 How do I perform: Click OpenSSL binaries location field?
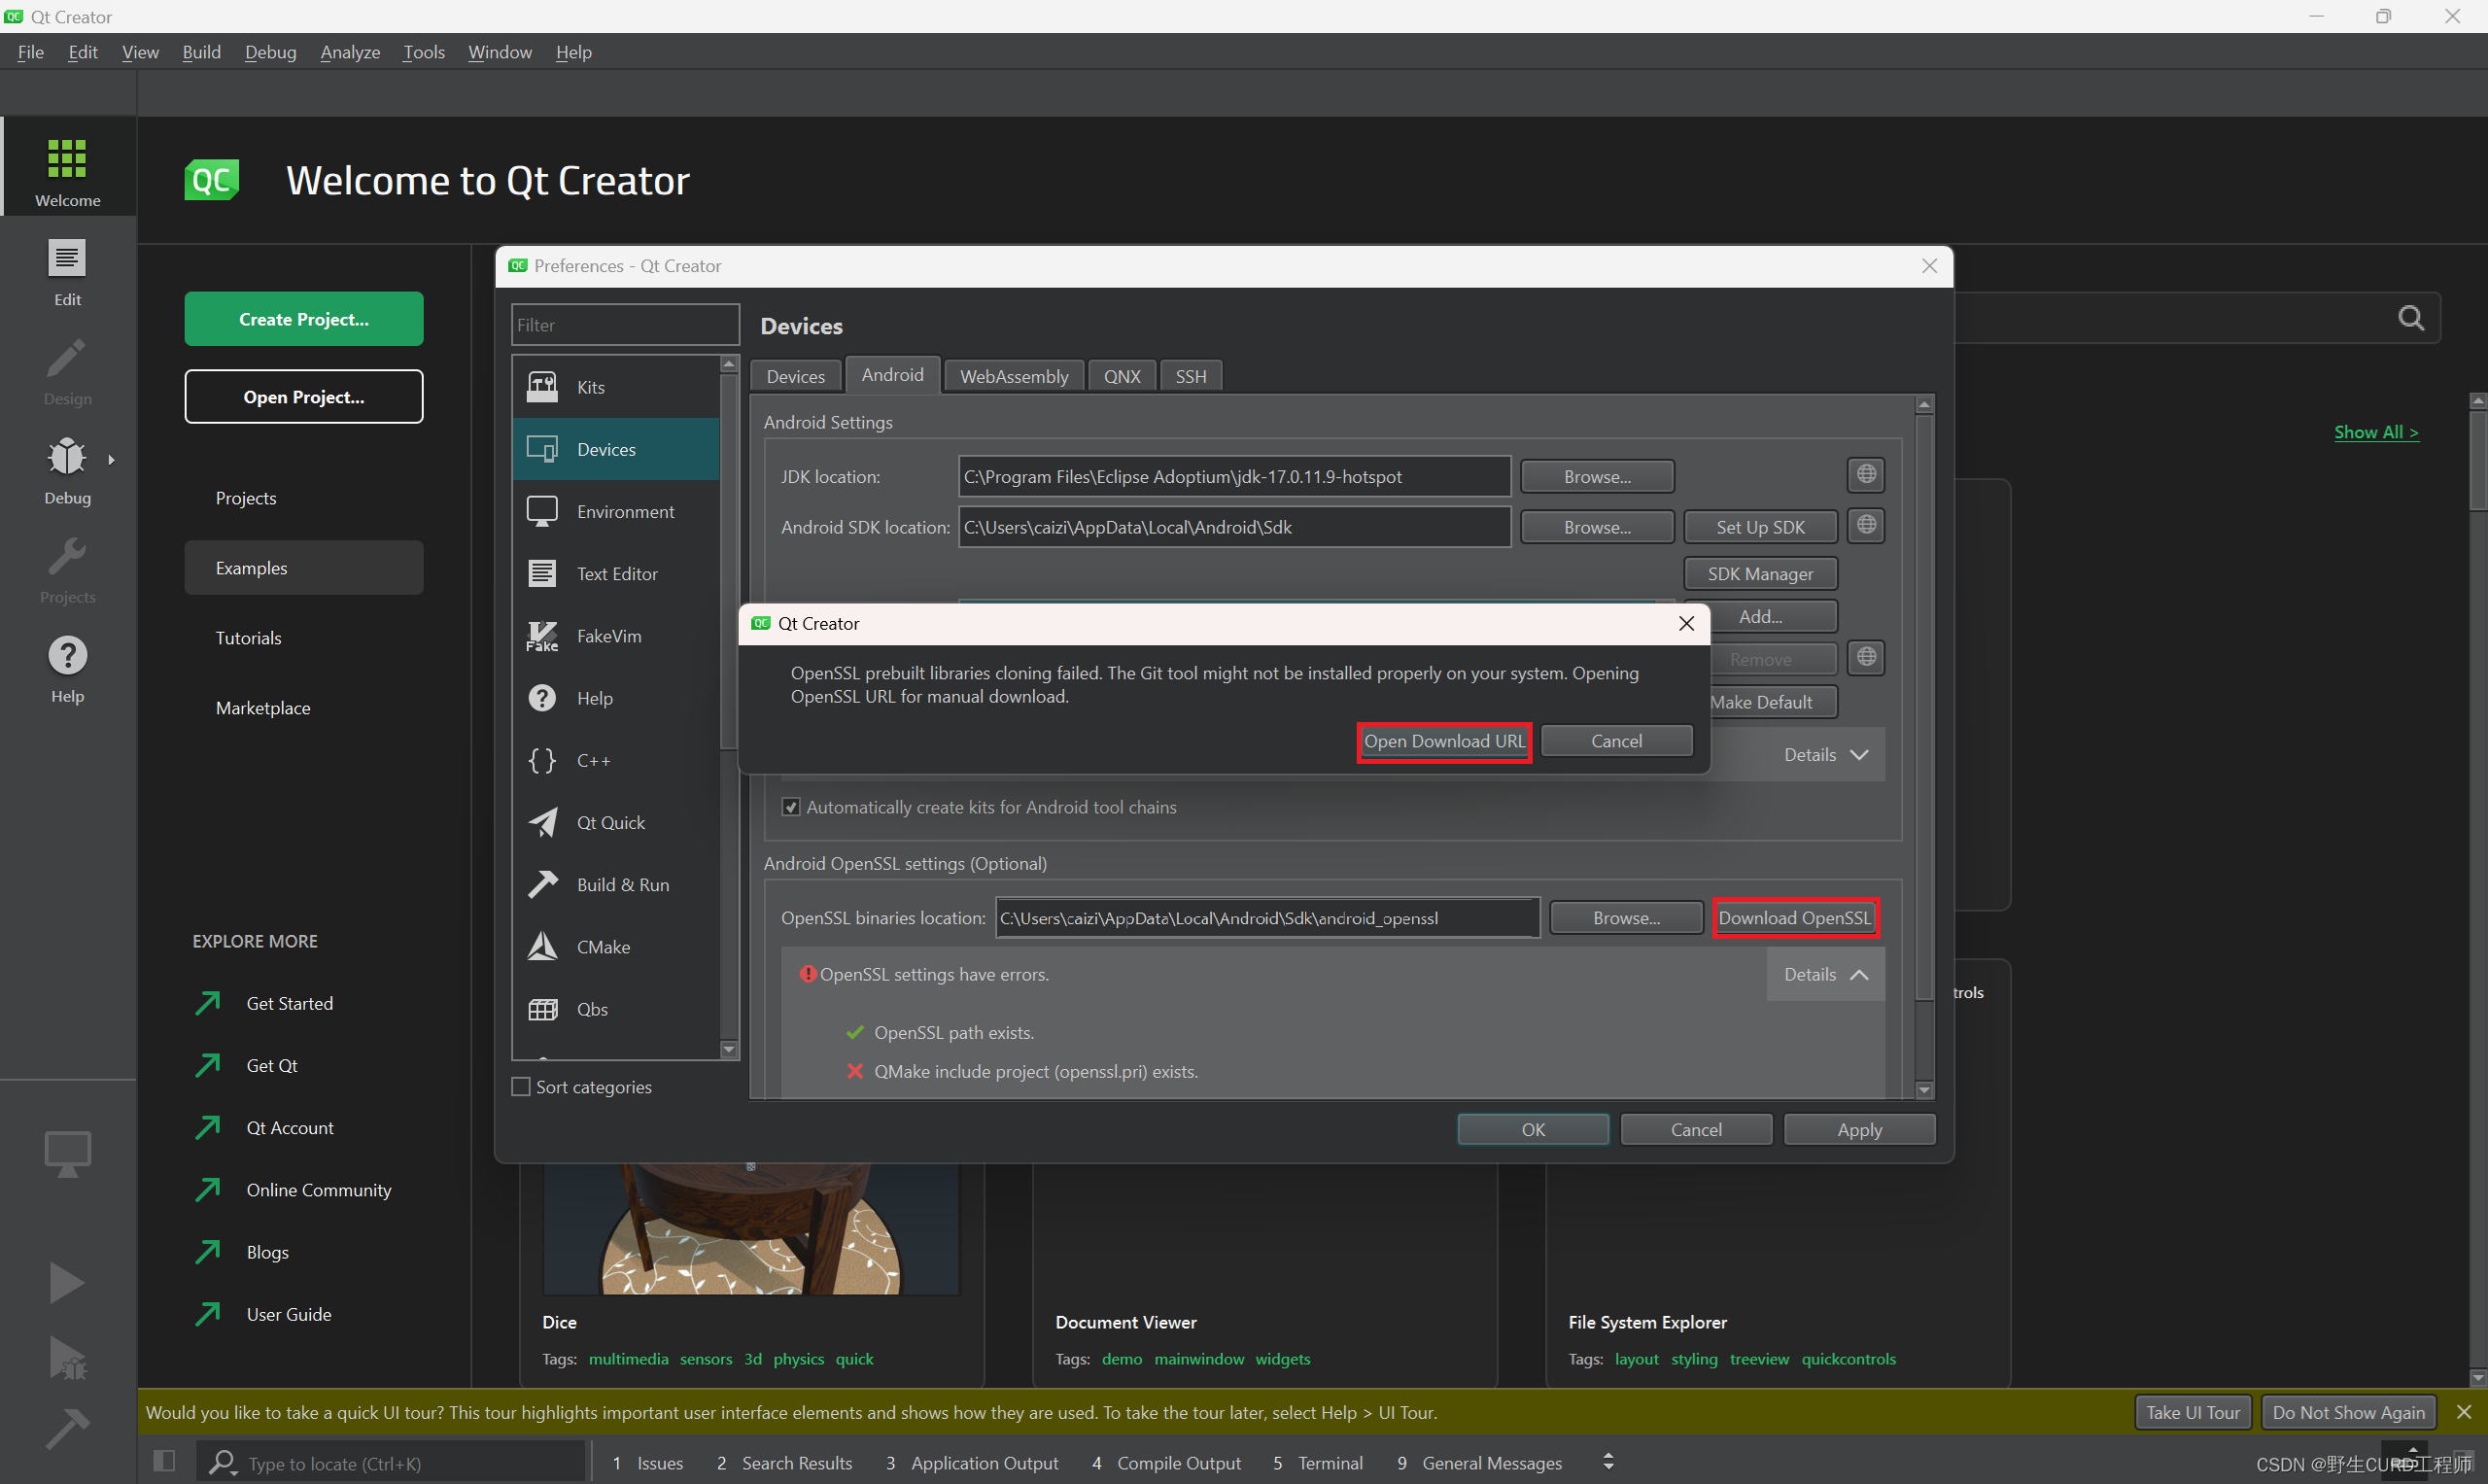[1267, 918]
